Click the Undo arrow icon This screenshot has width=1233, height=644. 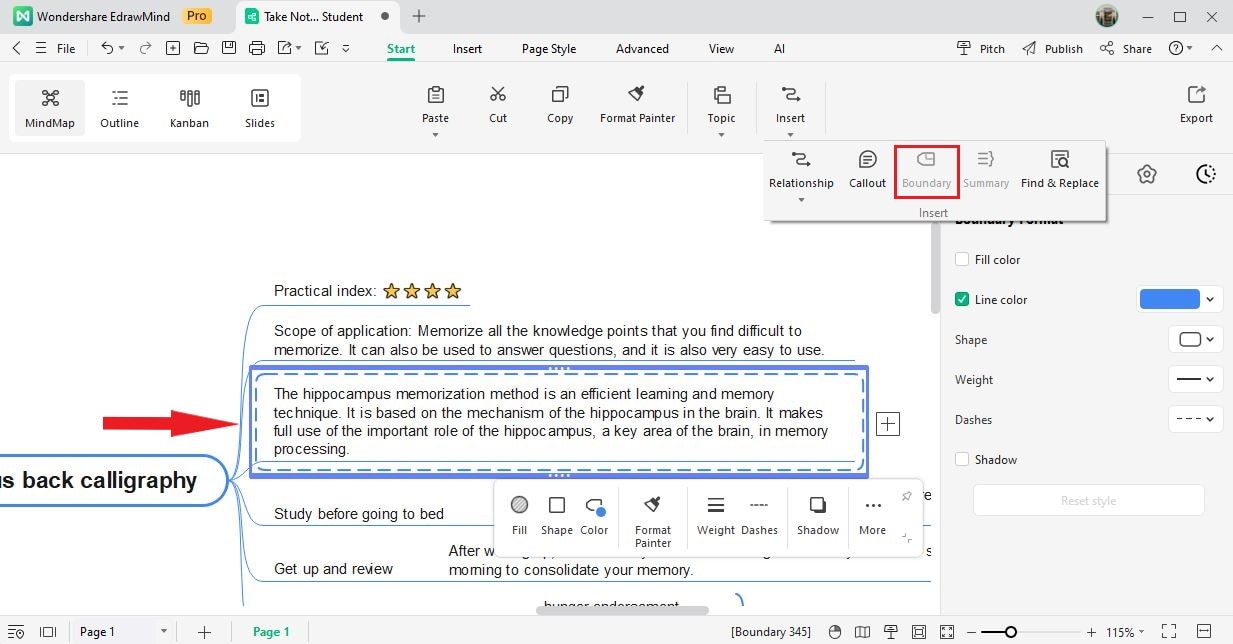tap(107, 48)
